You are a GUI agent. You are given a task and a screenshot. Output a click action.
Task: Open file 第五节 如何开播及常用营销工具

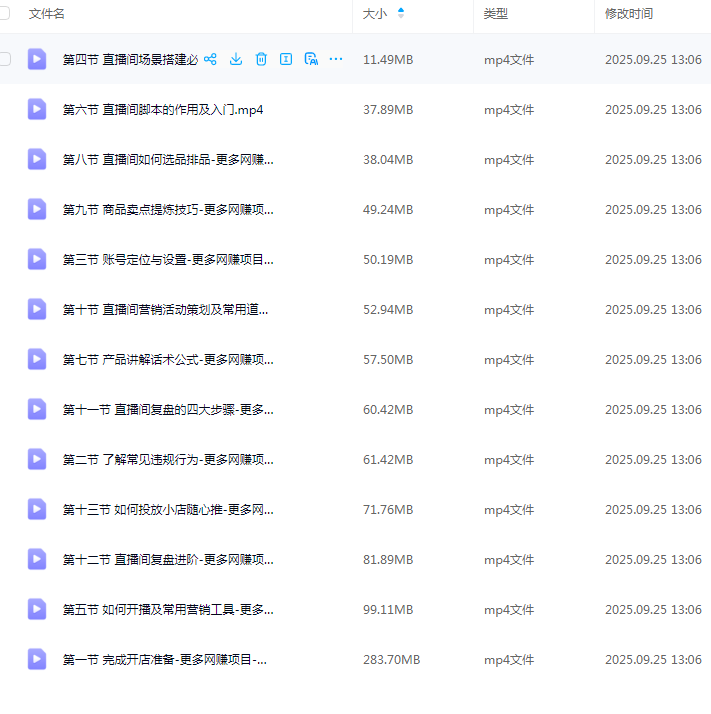(x=168, y=610)
